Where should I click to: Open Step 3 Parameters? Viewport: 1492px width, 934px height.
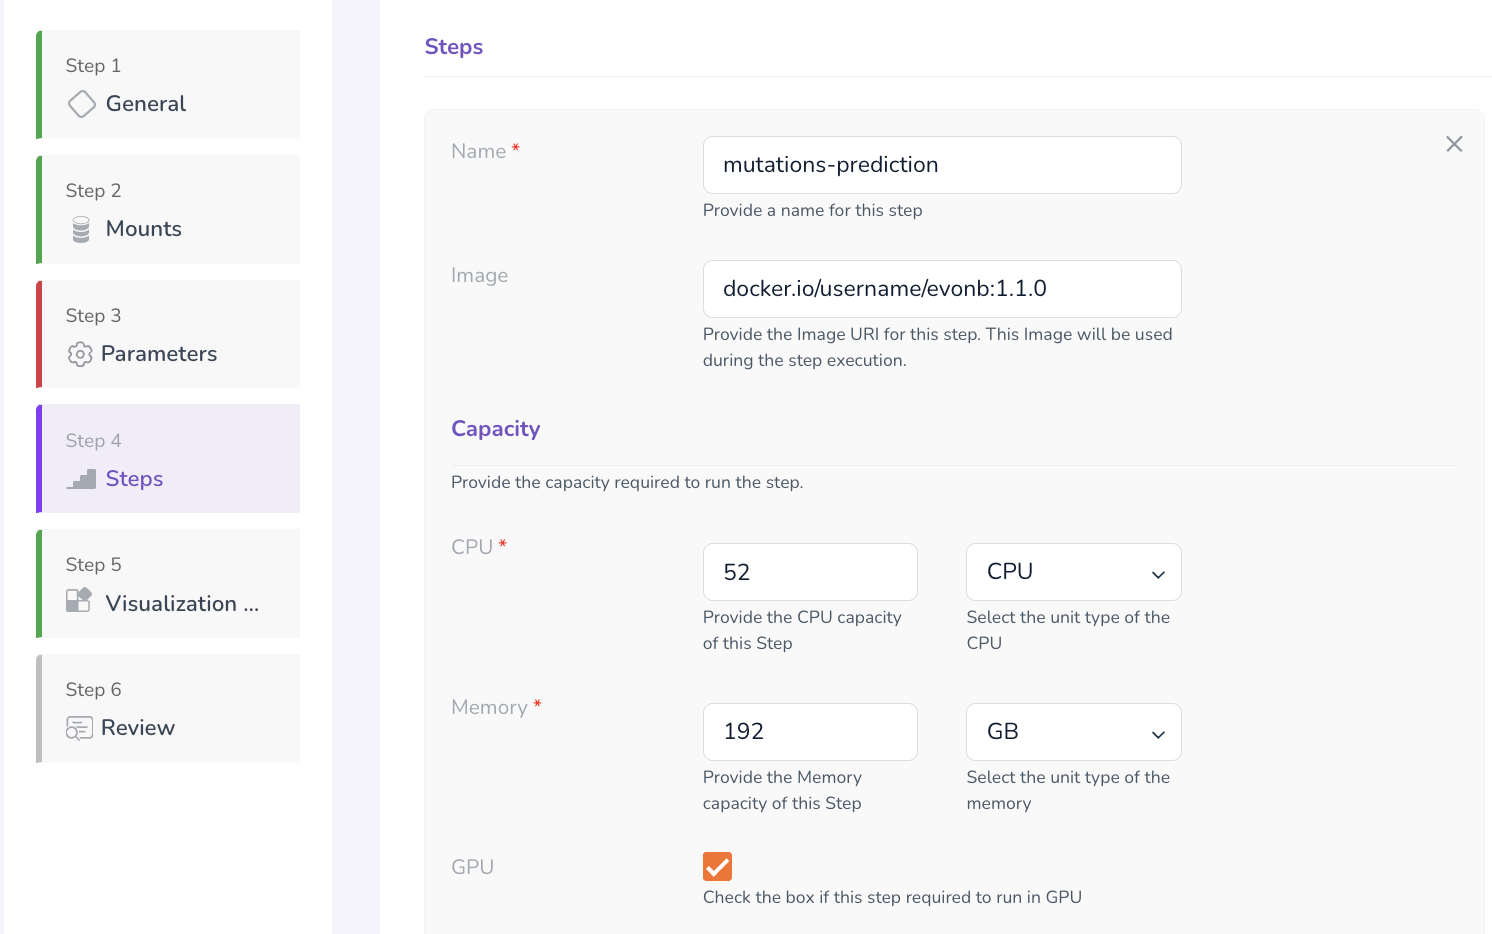170,335
